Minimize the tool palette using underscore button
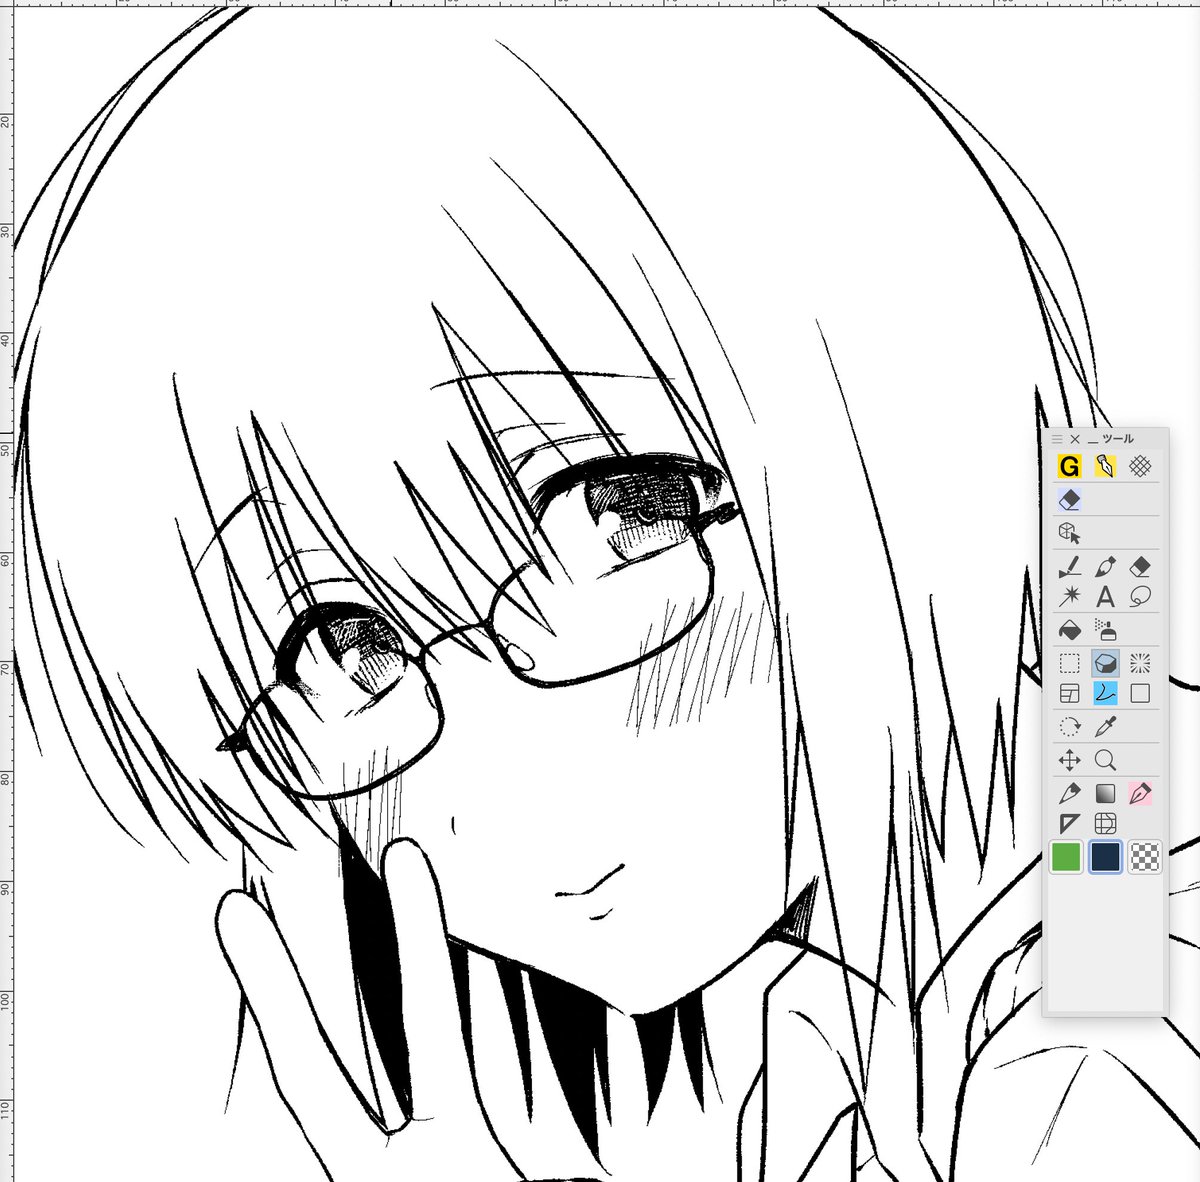The height and width of the screenshot is (1182, 1200). [1092, 440]
